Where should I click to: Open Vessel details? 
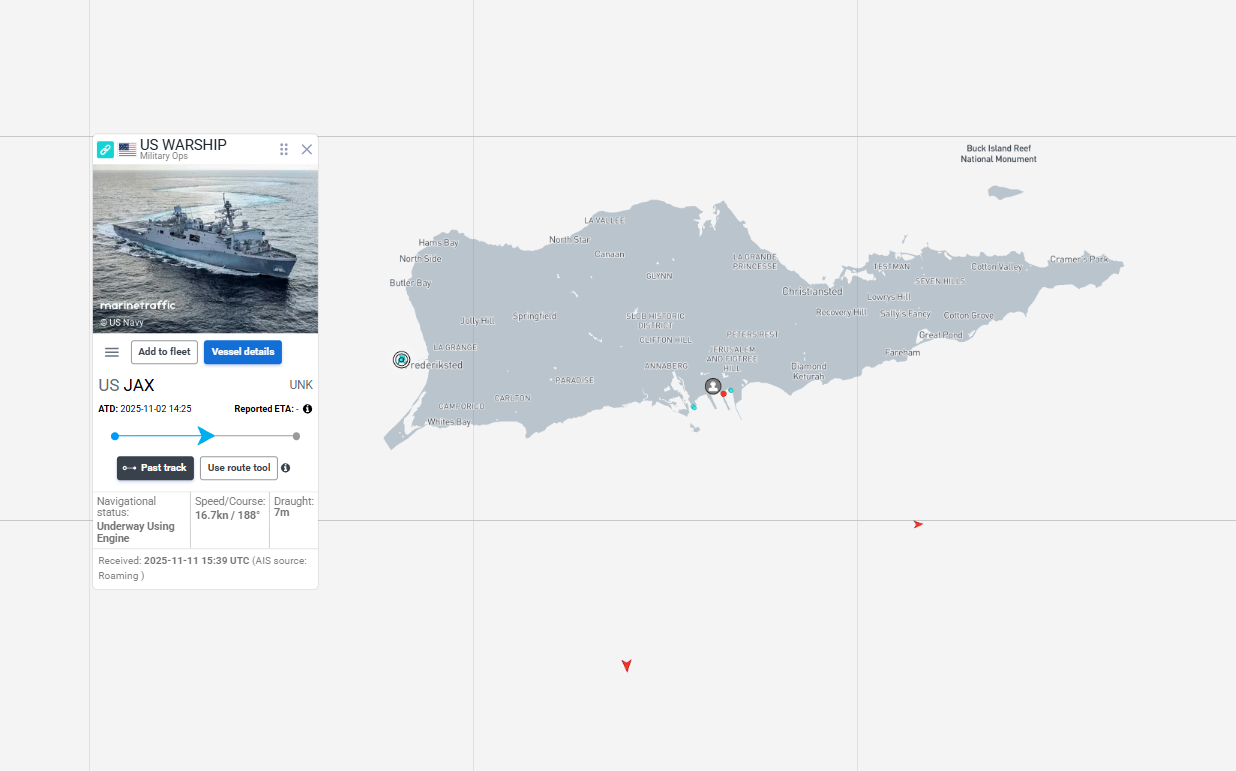pyautogui.click(x=243, y=352)
